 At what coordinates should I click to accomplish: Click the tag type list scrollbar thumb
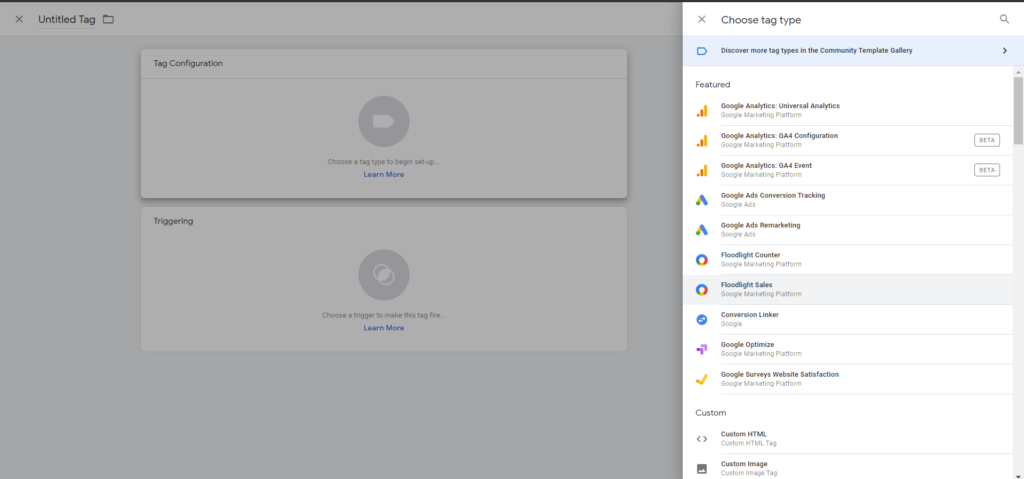point(1018,110)
